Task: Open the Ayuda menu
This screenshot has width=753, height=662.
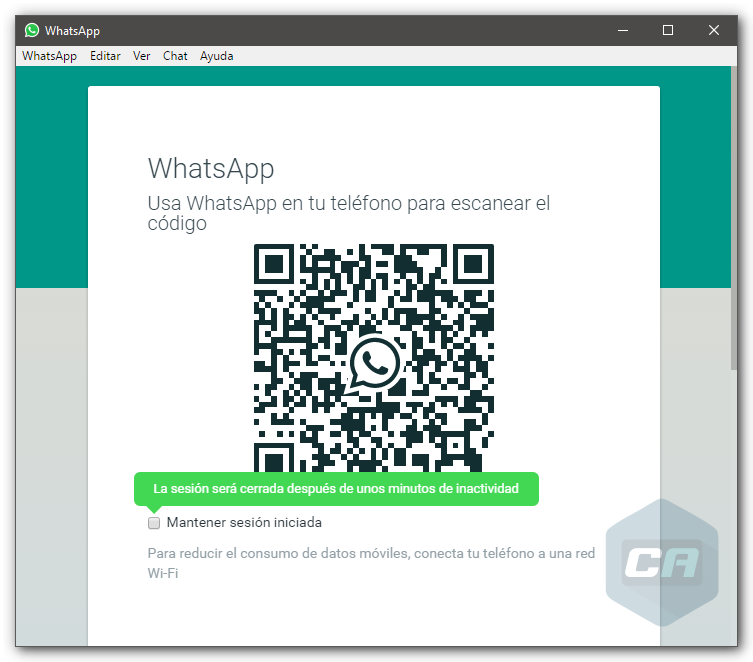Action: coord(217,56)
